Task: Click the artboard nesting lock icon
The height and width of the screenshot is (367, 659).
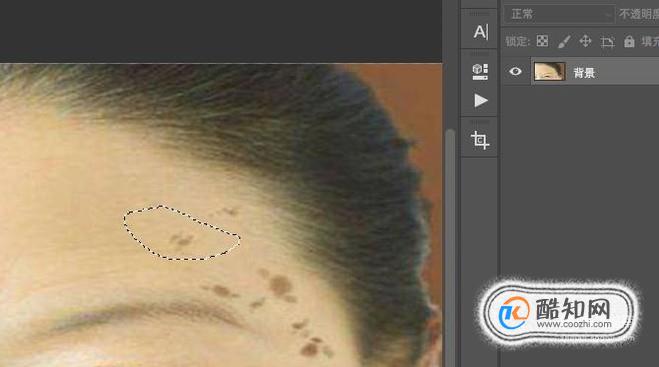Action: click(x=607, y=41)
